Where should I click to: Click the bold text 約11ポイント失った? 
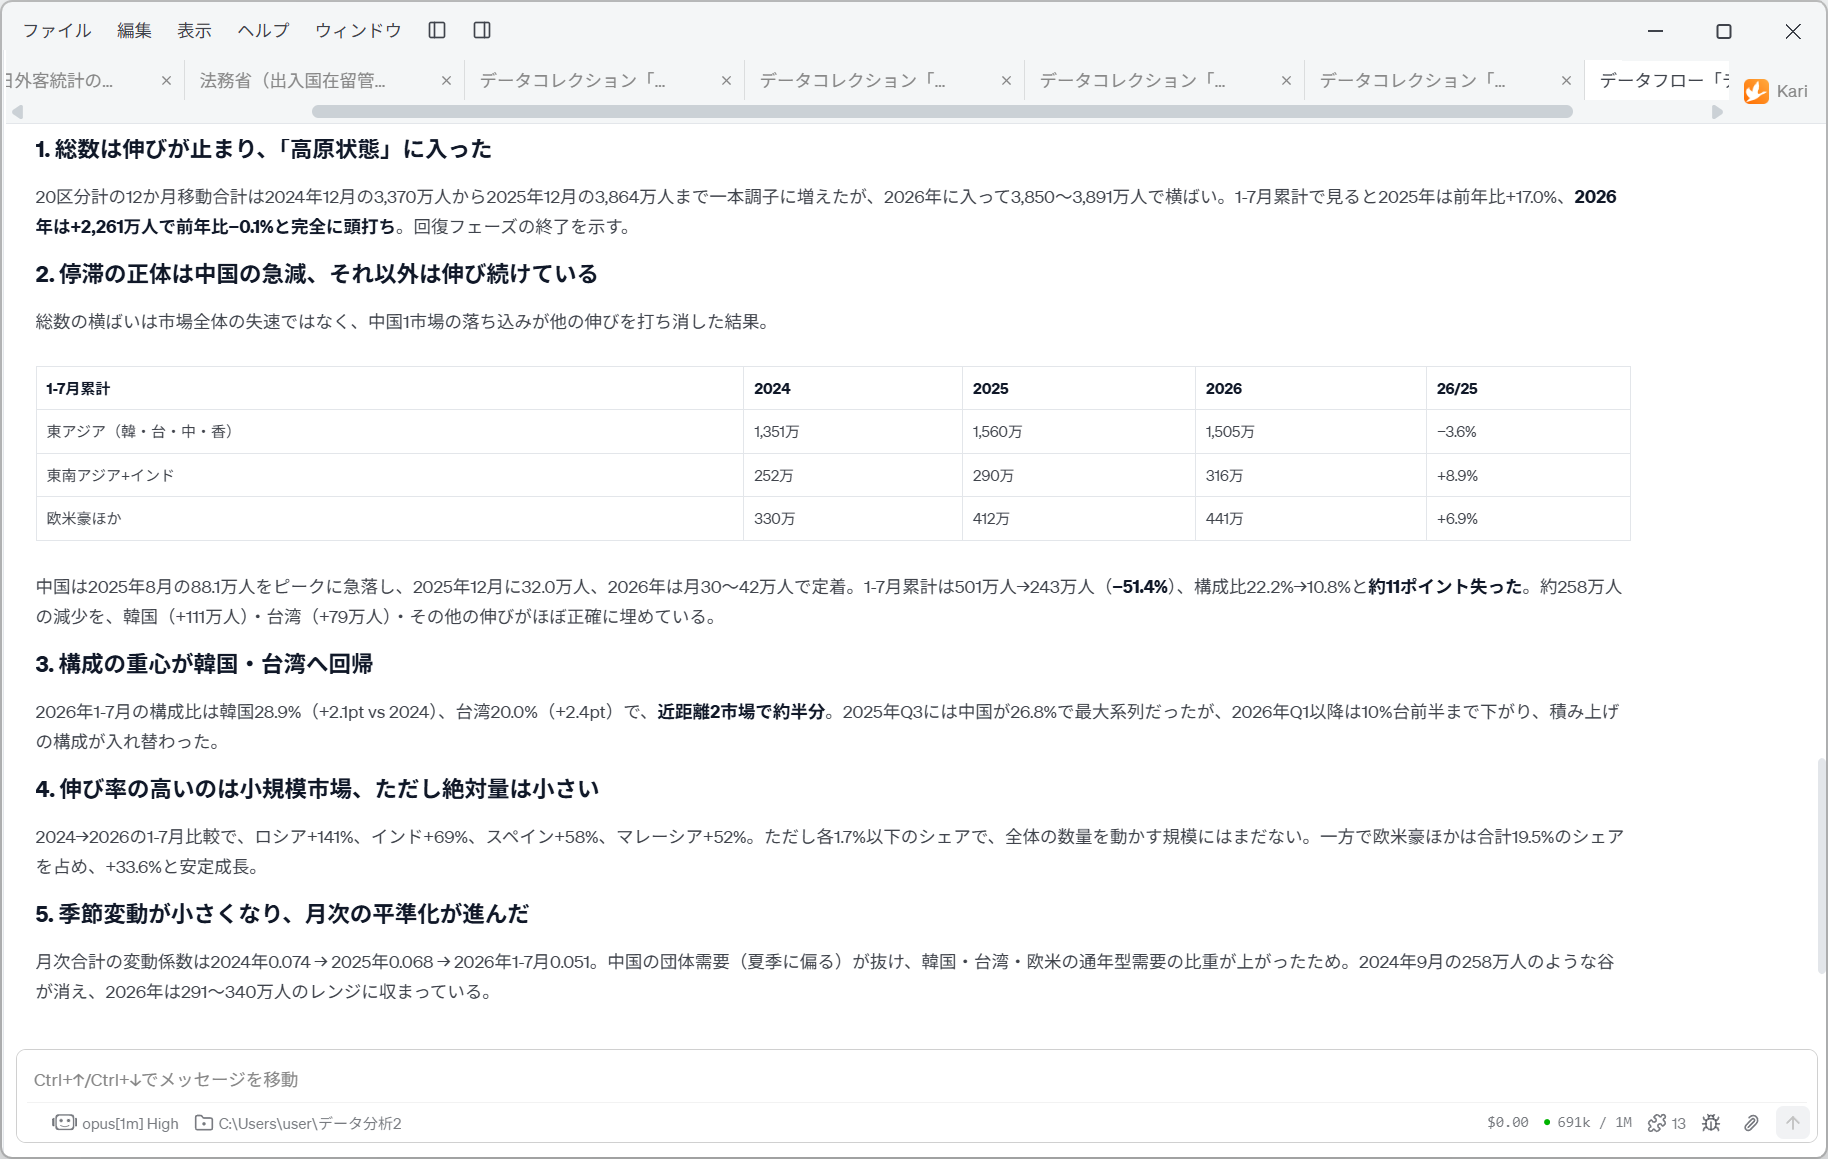[x=1445, y=587]
